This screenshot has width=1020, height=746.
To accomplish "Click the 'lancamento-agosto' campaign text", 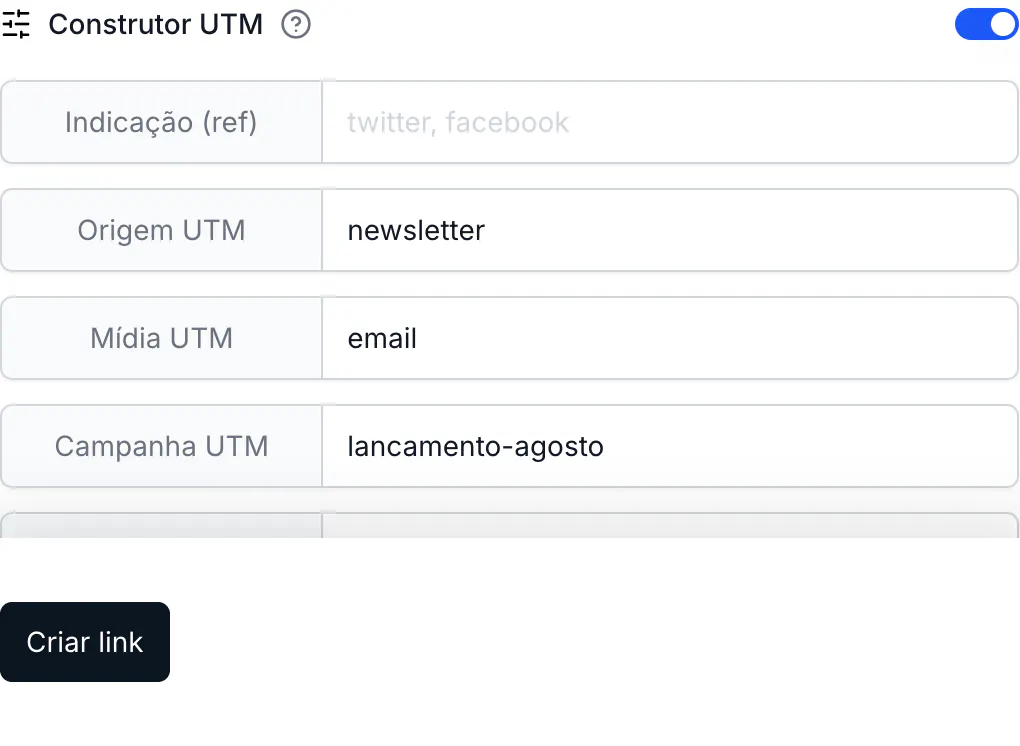I will pyautogui.click(x=476, y=447).
